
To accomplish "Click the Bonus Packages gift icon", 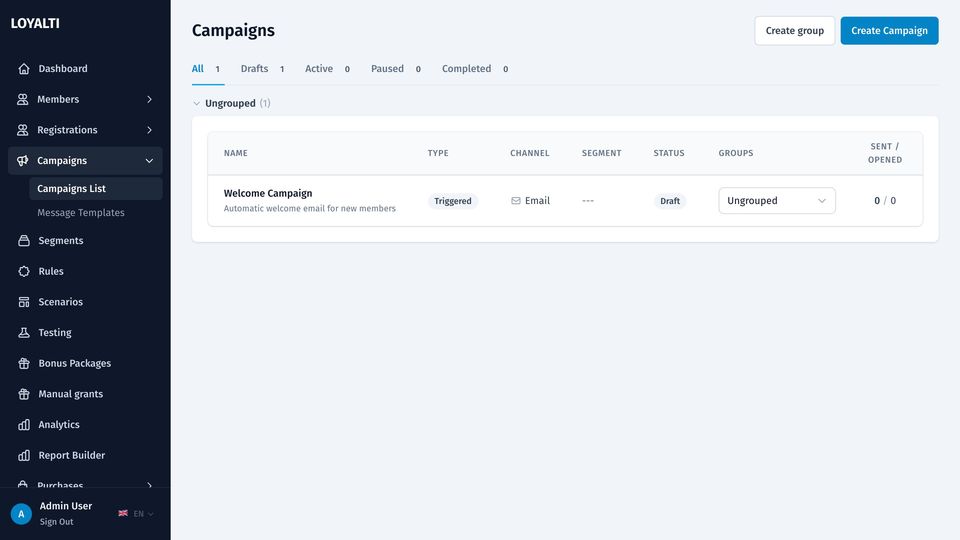I will pyautogui.click(x=24, y=363).
